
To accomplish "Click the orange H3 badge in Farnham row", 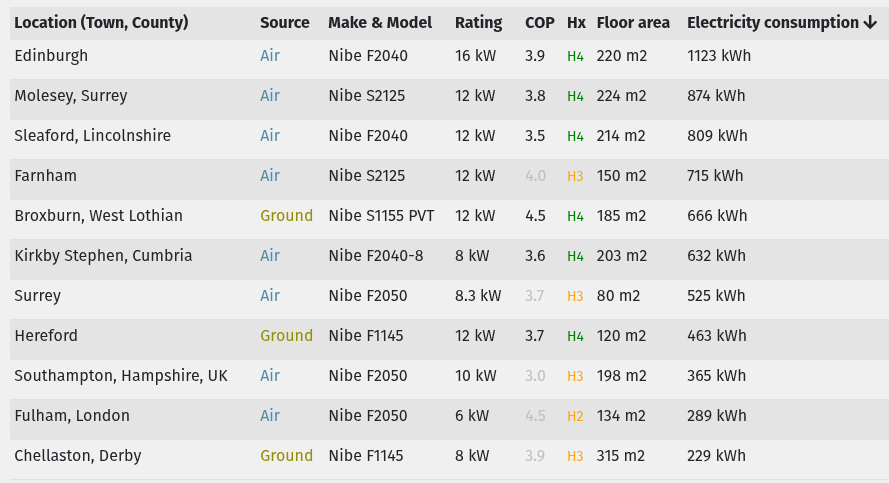I will [575, 176].
